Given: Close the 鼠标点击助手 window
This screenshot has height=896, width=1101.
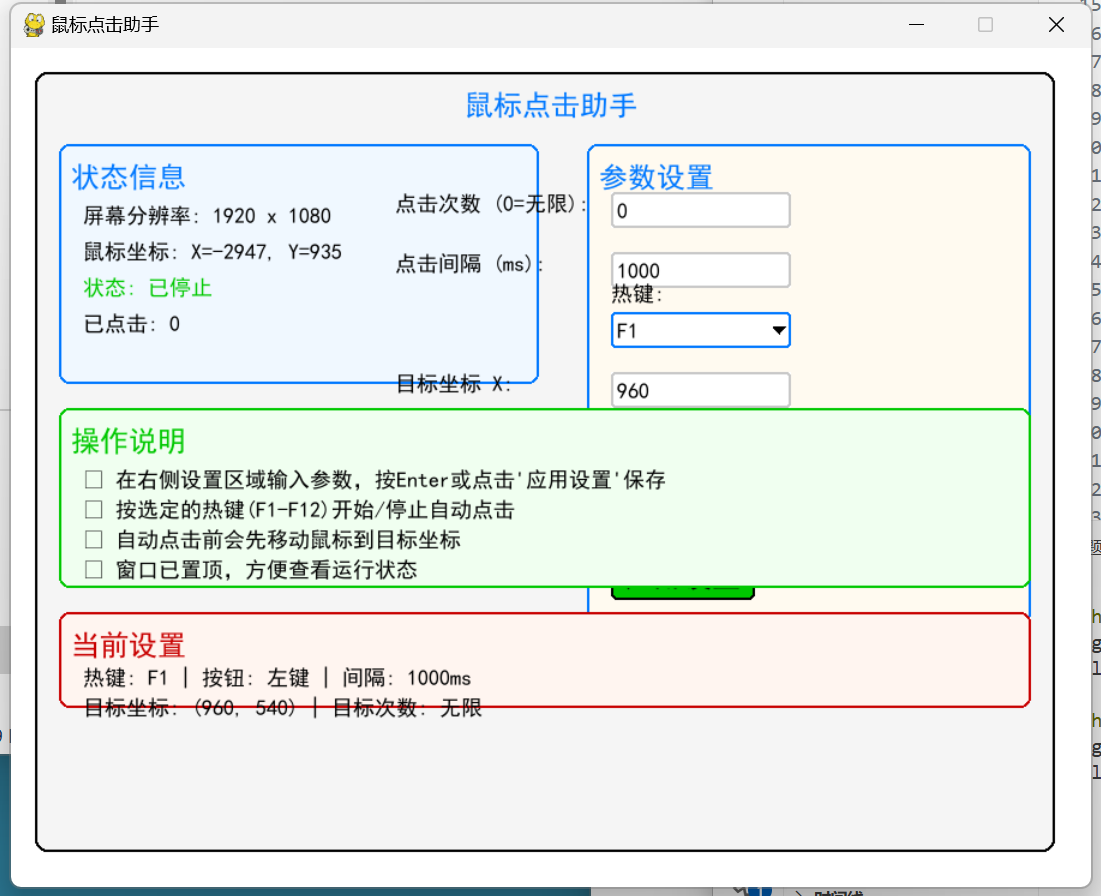Looking at the screenshot, I should coord(1055,25).
